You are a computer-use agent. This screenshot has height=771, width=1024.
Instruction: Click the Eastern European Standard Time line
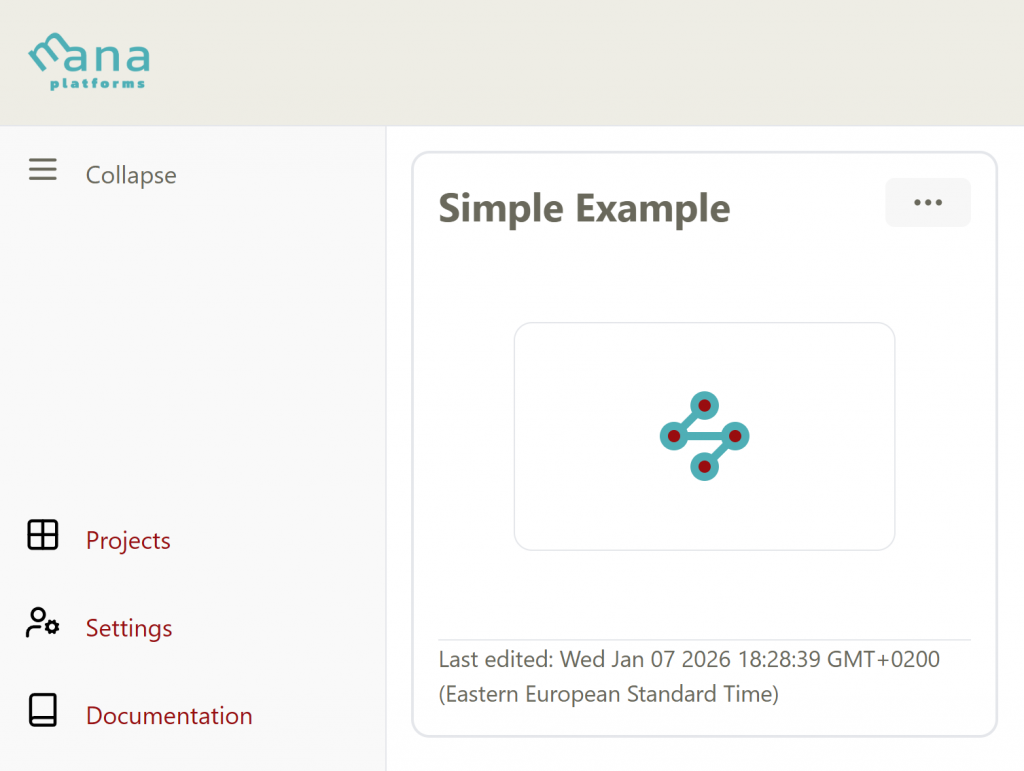coord(608,694)
